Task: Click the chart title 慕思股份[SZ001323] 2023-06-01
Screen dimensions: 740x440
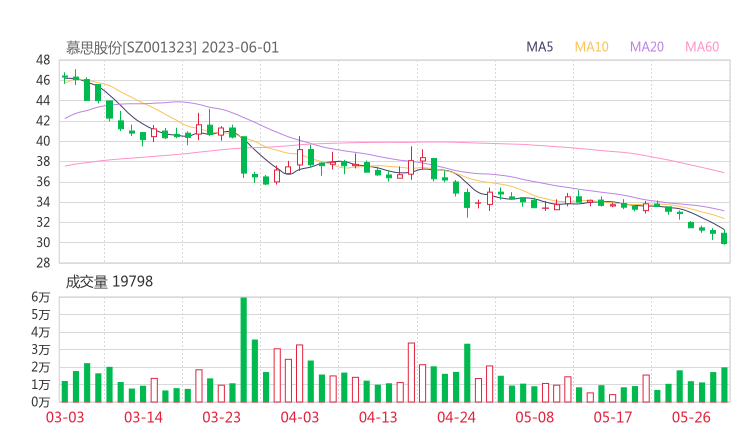Action: click(172, 48)
